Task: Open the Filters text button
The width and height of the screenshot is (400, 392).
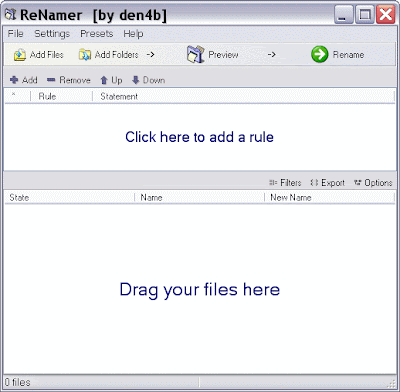Action: 291,183
